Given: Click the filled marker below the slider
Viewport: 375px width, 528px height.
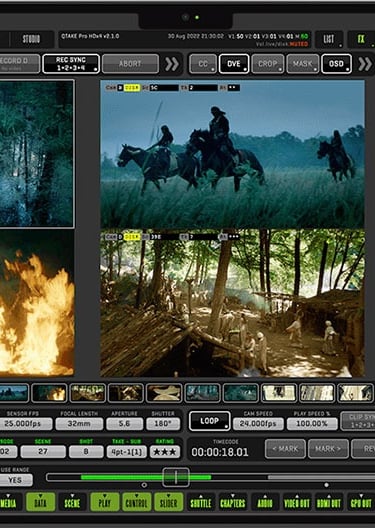Looking at the screenshot, I should point(326,485).
